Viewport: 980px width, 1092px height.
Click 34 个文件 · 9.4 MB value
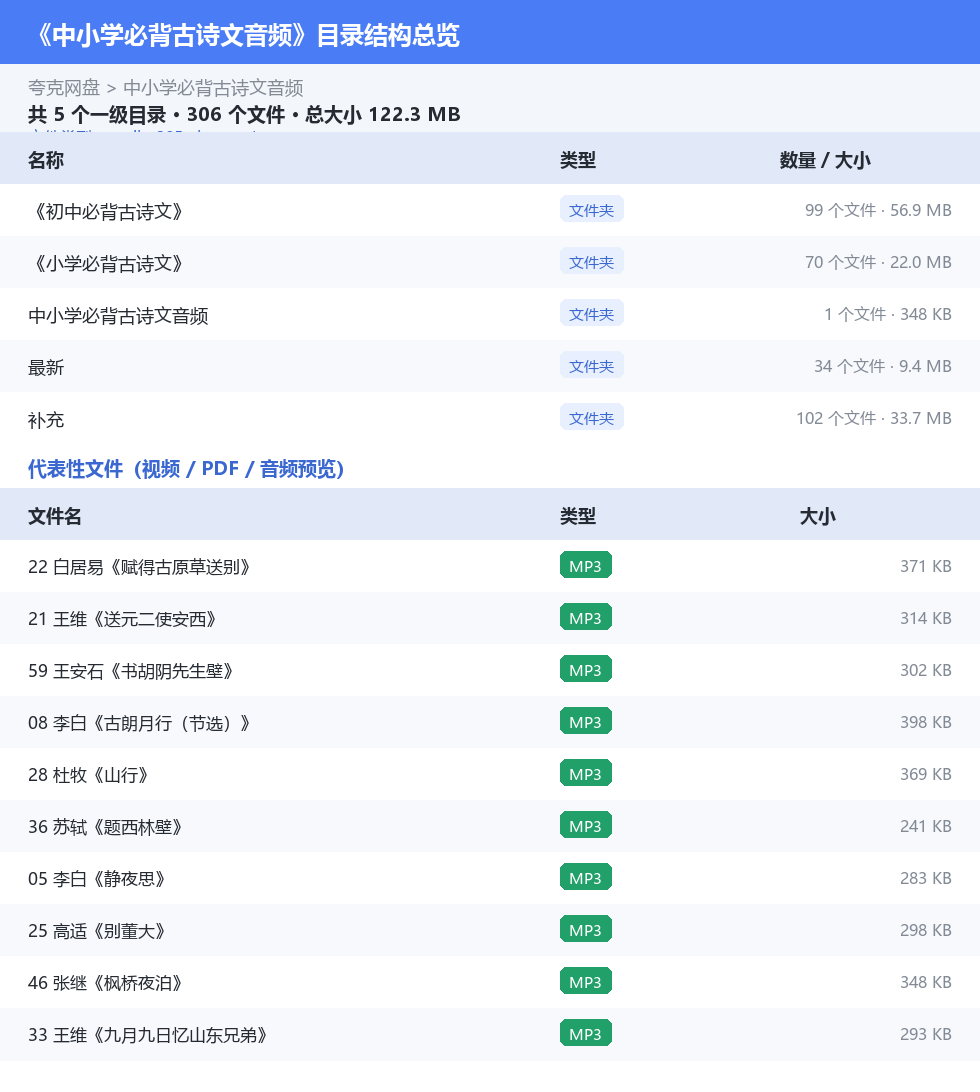coord(883,366)
